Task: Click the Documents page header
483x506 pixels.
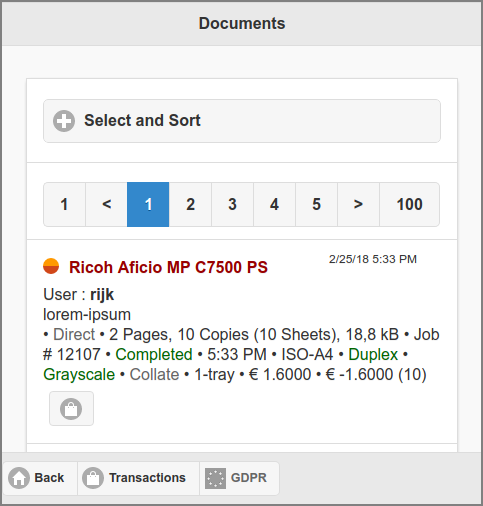Action: pos(242,23)
